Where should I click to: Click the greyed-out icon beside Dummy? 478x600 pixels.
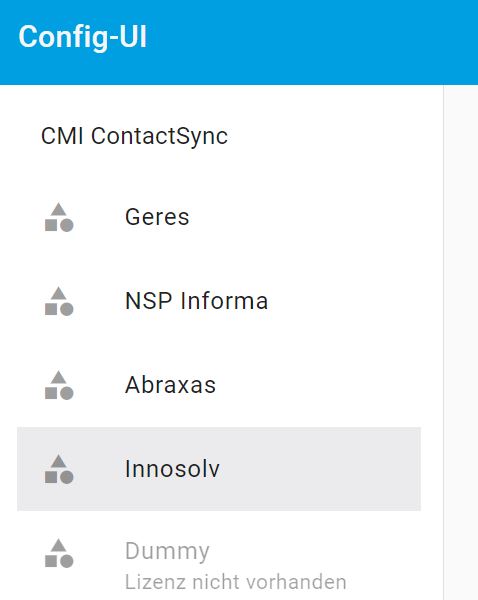[x=59, y=553]
